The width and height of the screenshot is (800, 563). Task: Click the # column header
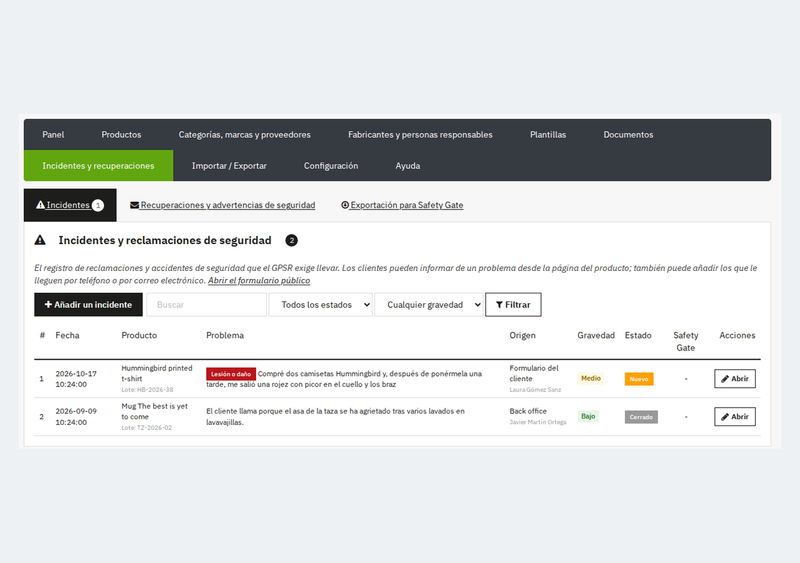[42, 335]
